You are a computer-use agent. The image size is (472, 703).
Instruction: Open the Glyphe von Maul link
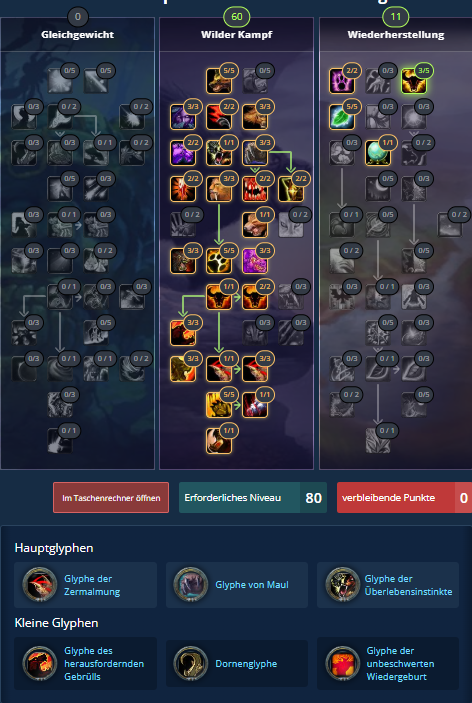(x=252, y=585)
